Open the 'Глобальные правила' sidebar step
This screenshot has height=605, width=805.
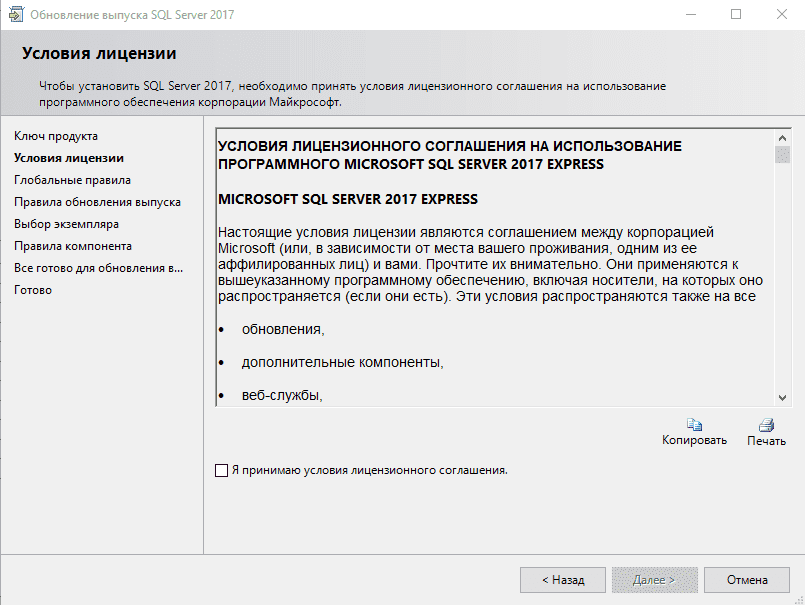point(72,180)
